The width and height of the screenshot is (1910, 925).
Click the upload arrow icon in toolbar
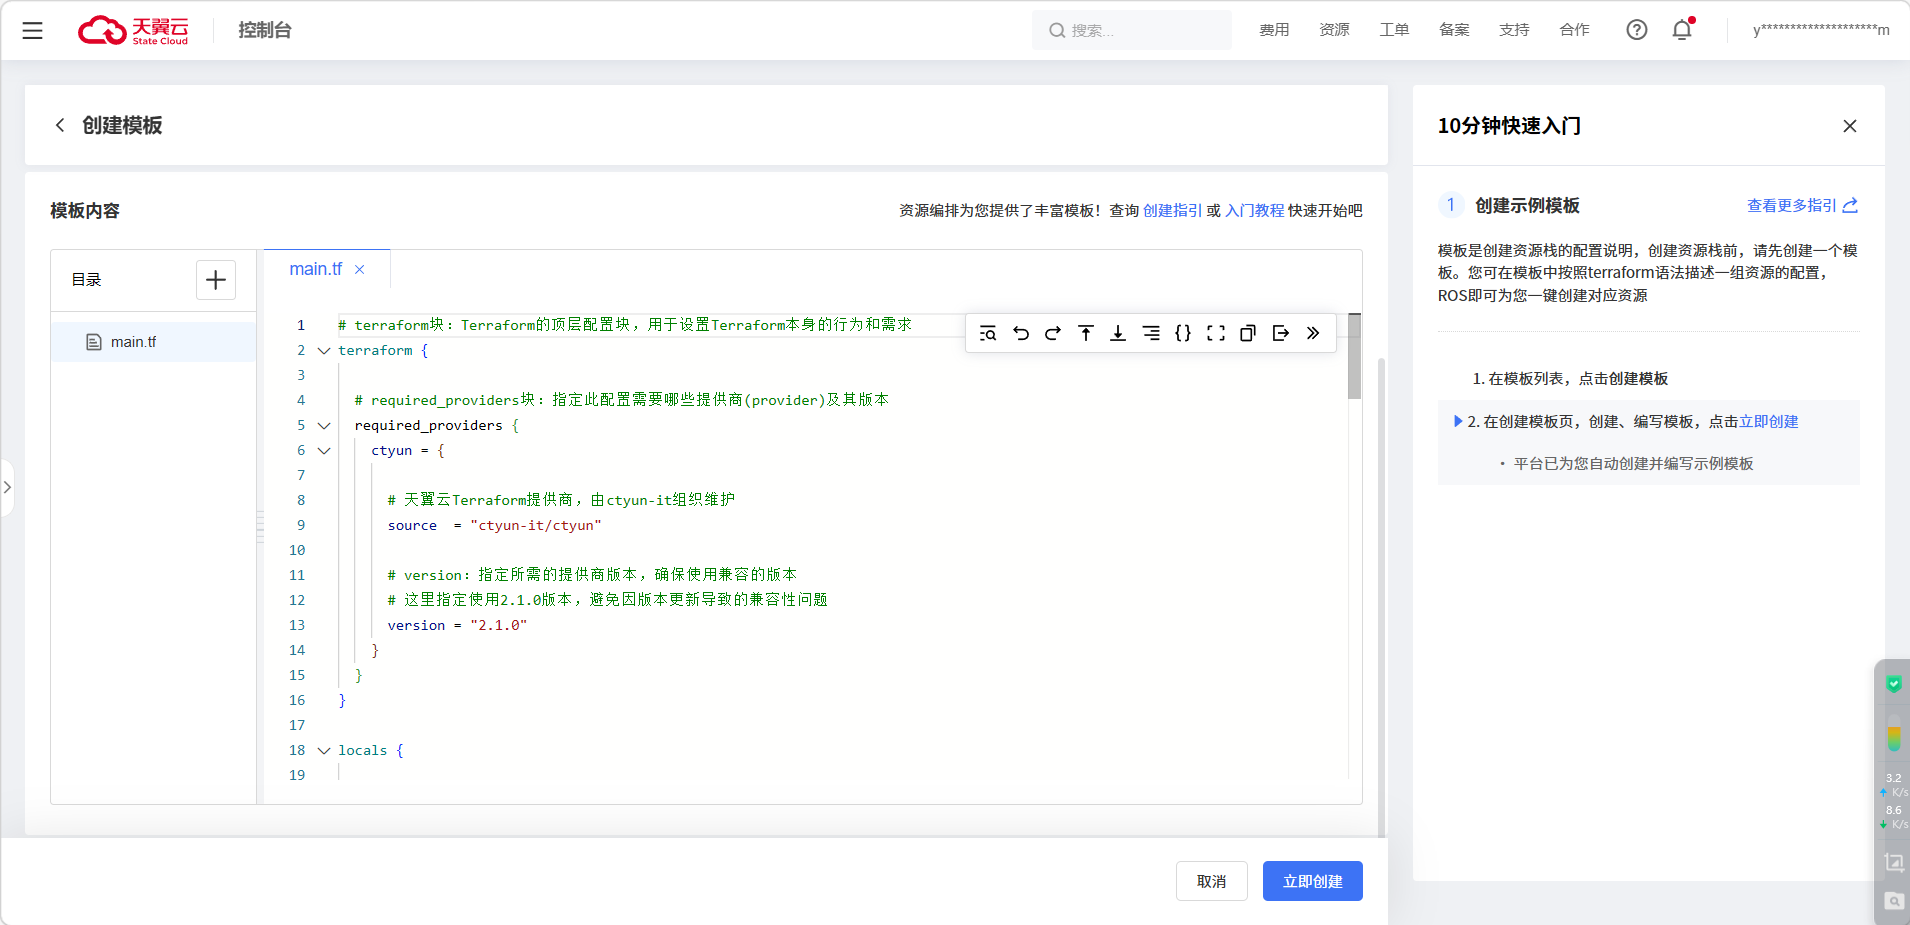click(1086, 333)
